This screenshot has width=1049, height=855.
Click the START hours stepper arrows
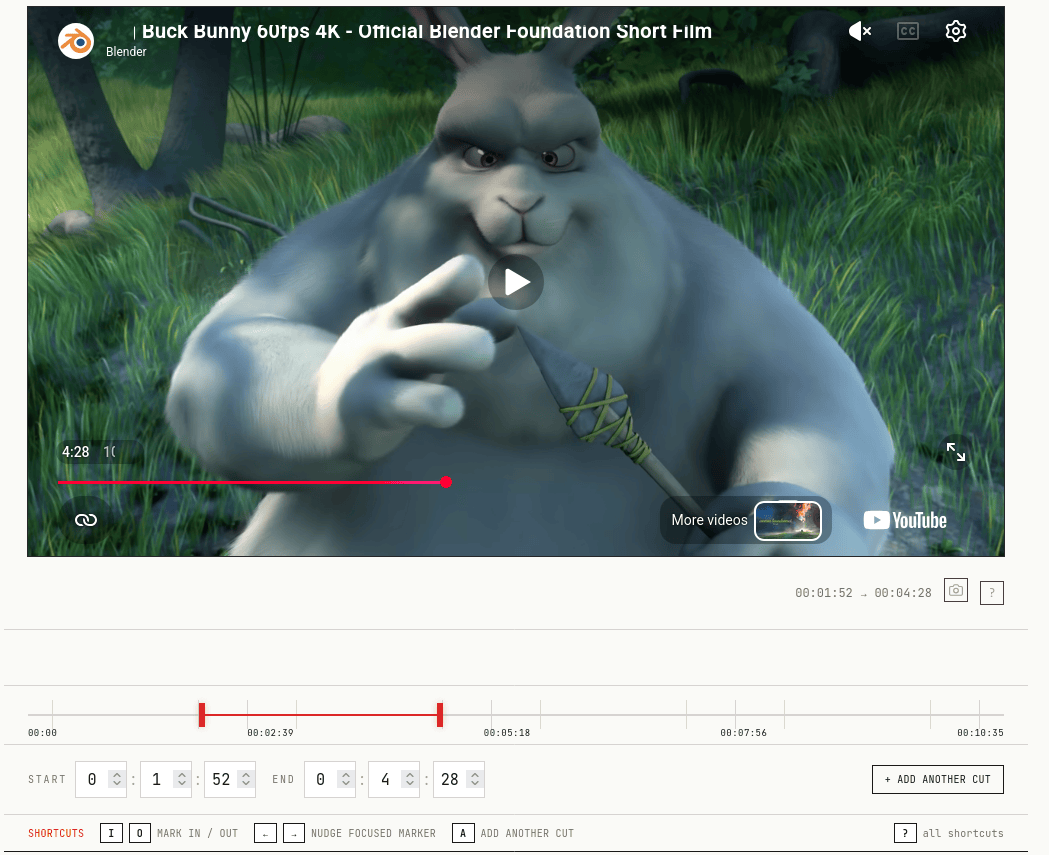pyautogui.click(x=117, y=779)
